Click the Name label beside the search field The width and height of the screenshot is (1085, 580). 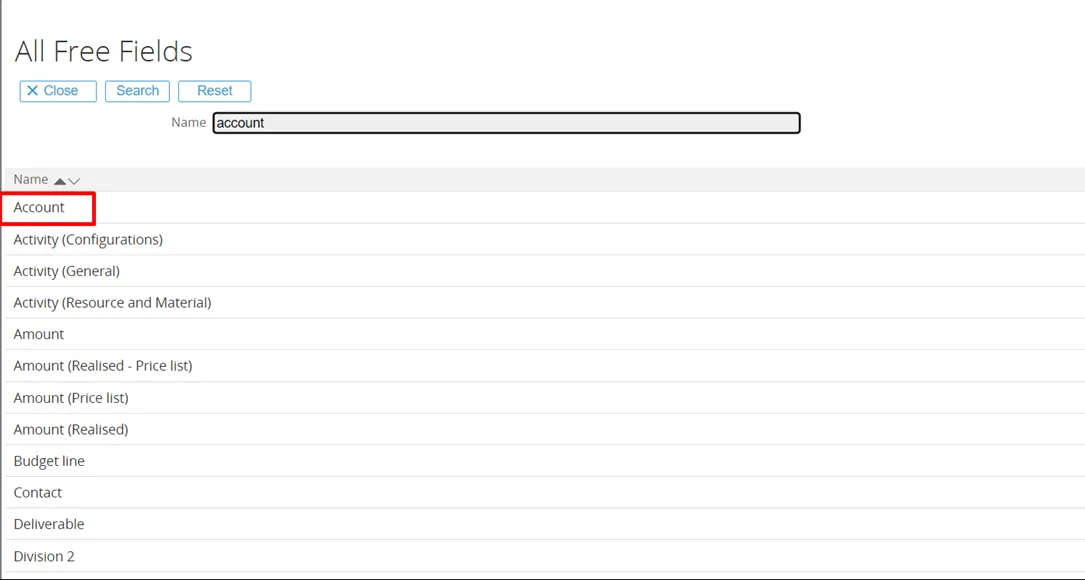click(x=188, y=123)
